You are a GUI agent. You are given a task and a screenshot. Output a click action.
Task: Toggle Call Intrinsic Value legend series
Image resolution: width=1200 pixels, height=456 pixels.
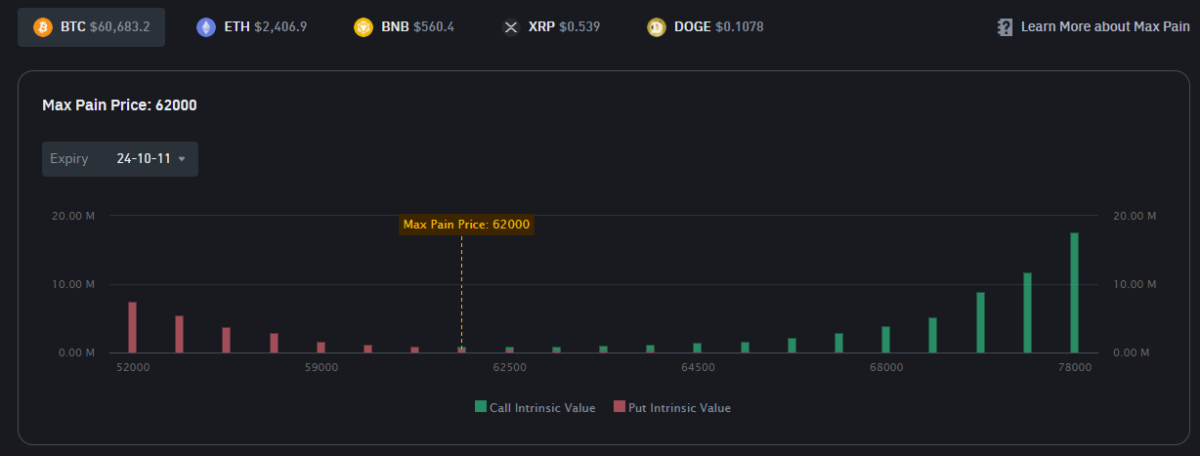[x=535, y=408]
